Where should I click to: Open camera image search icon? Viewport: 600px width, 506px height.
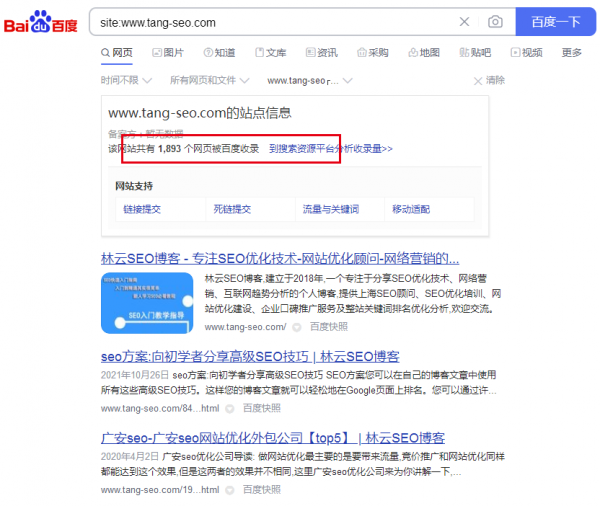pos(495,22)
